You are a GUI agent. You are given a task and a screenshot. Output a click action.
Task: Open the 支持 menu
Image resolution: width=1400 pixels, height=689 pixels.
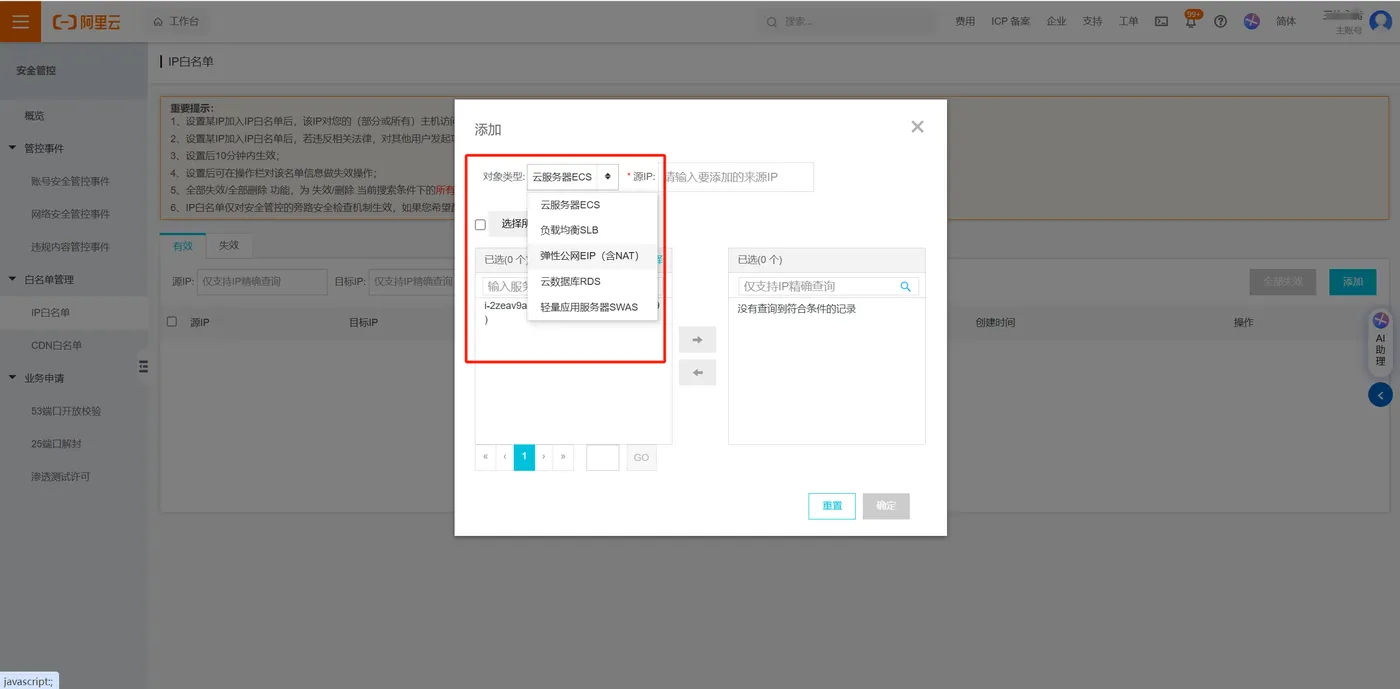tap(1092, 21)
